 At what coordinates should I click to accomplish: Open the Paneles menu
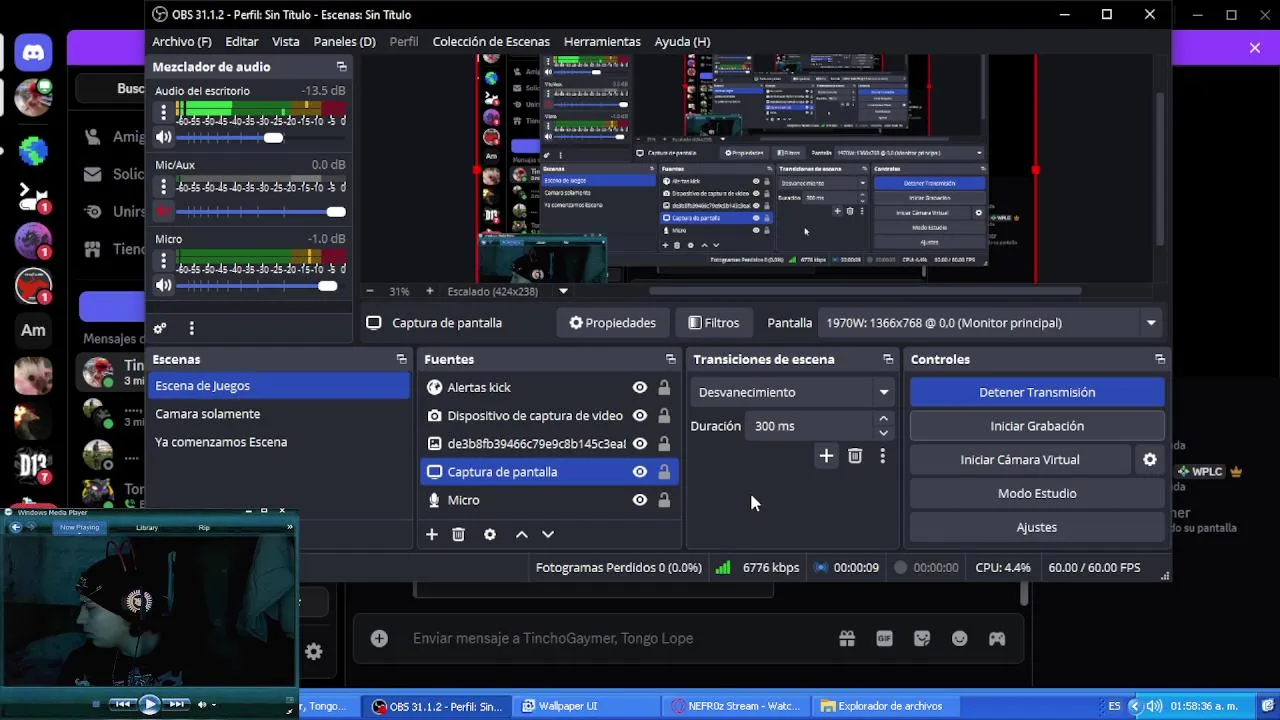(344, 42)
